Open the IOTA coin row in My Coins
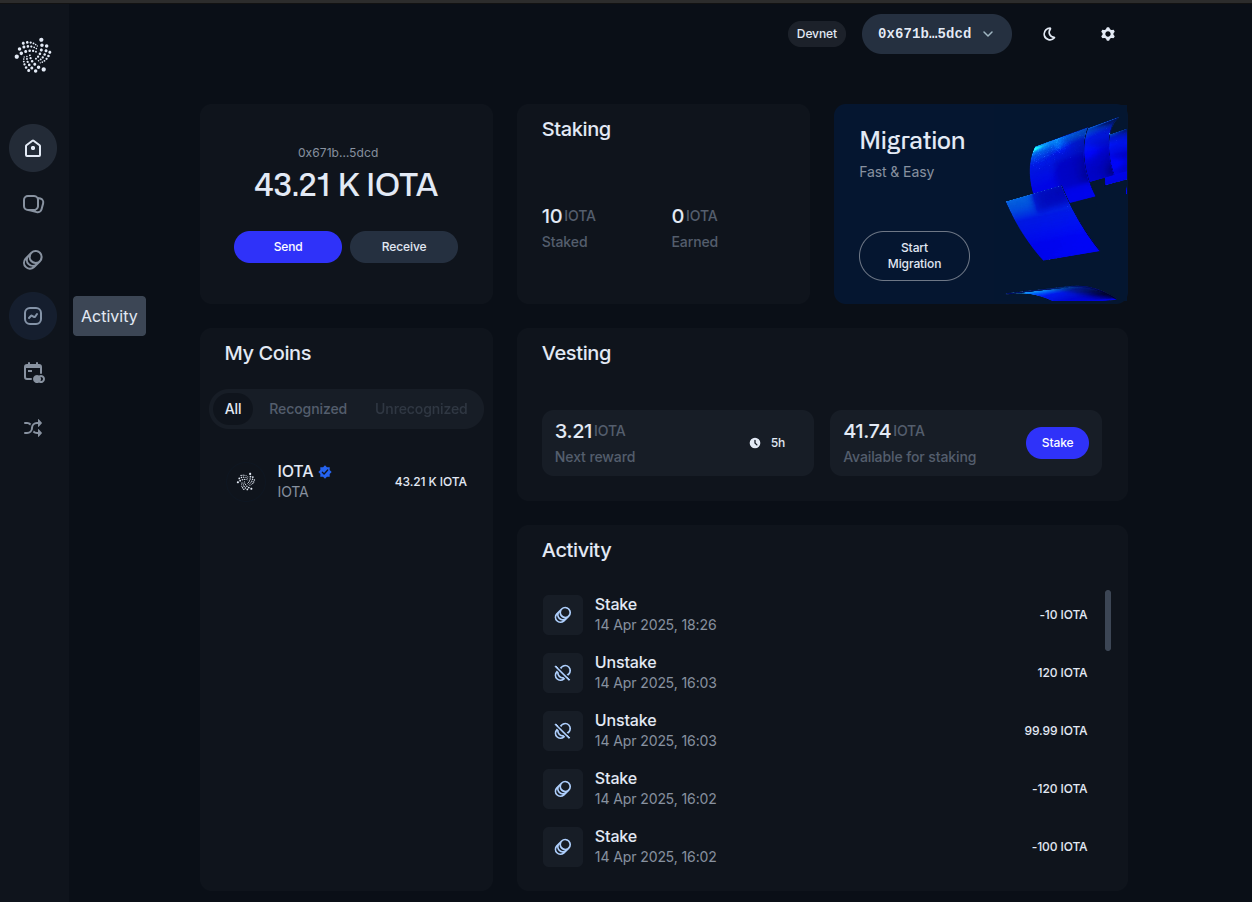Image resolution: width=1252 pixels, height=902 pixels. pyautogui.click(x=346, y=481)
